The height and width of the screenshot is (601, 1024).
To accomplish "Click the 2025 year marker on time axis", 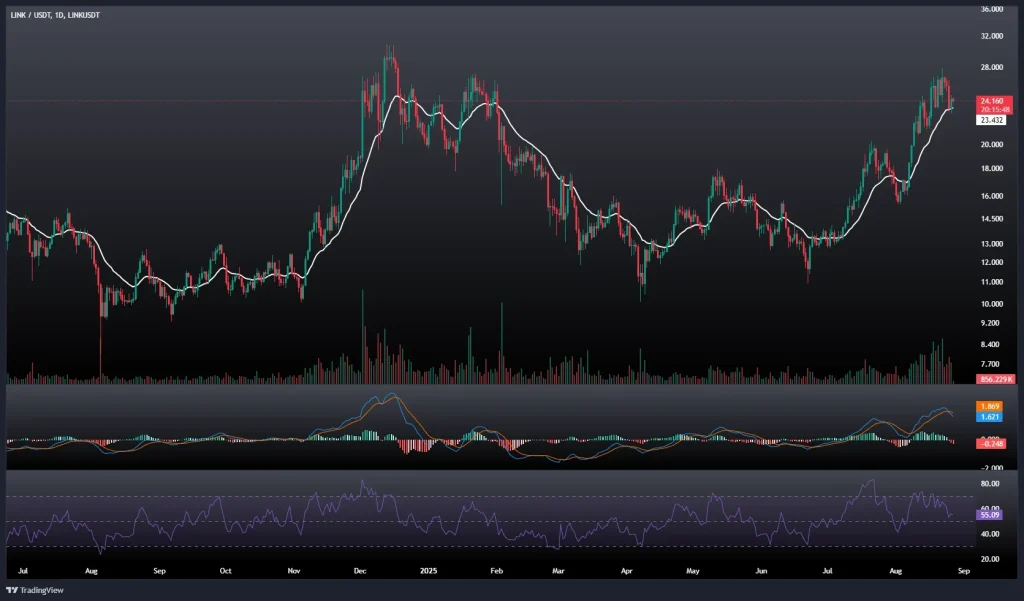I will [431, 571].
